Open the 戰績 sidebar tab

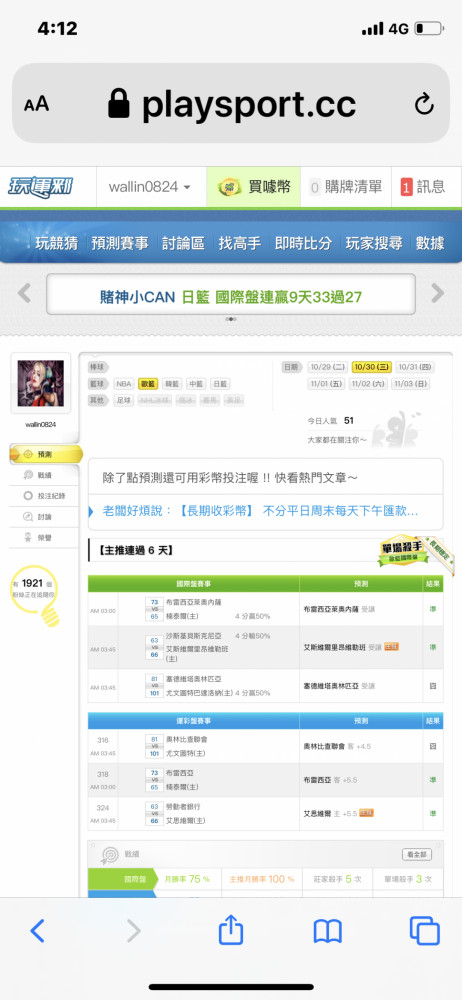45,474
